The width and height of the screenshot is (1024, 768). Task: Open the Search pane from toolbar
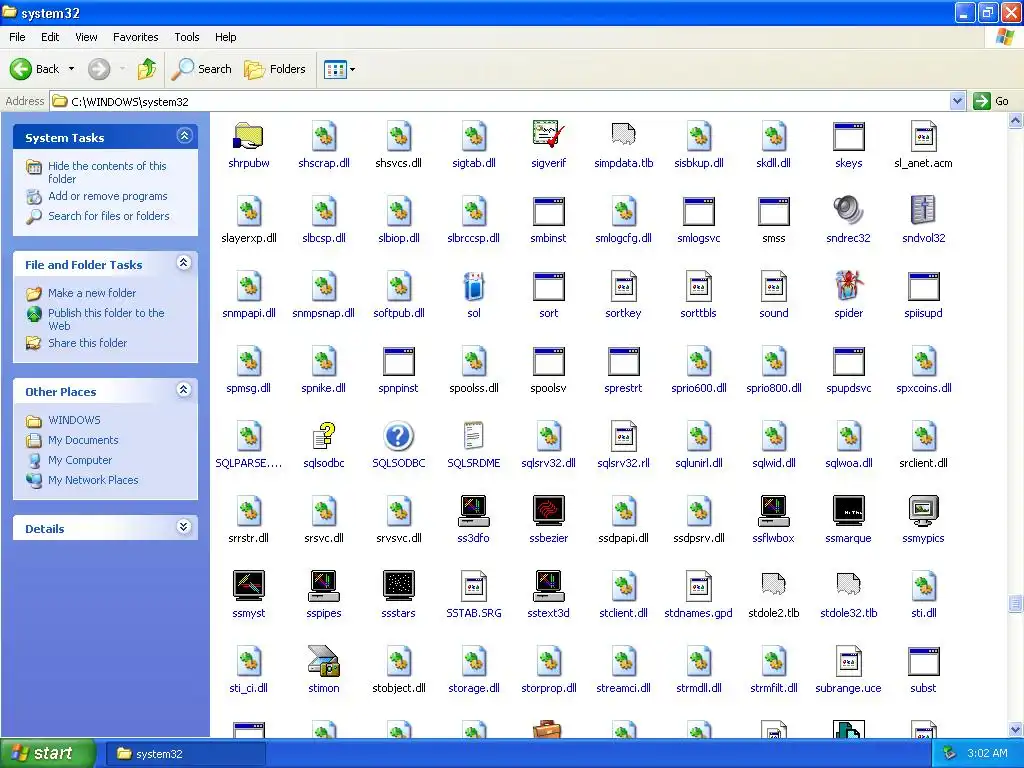(x=201, y=69)
